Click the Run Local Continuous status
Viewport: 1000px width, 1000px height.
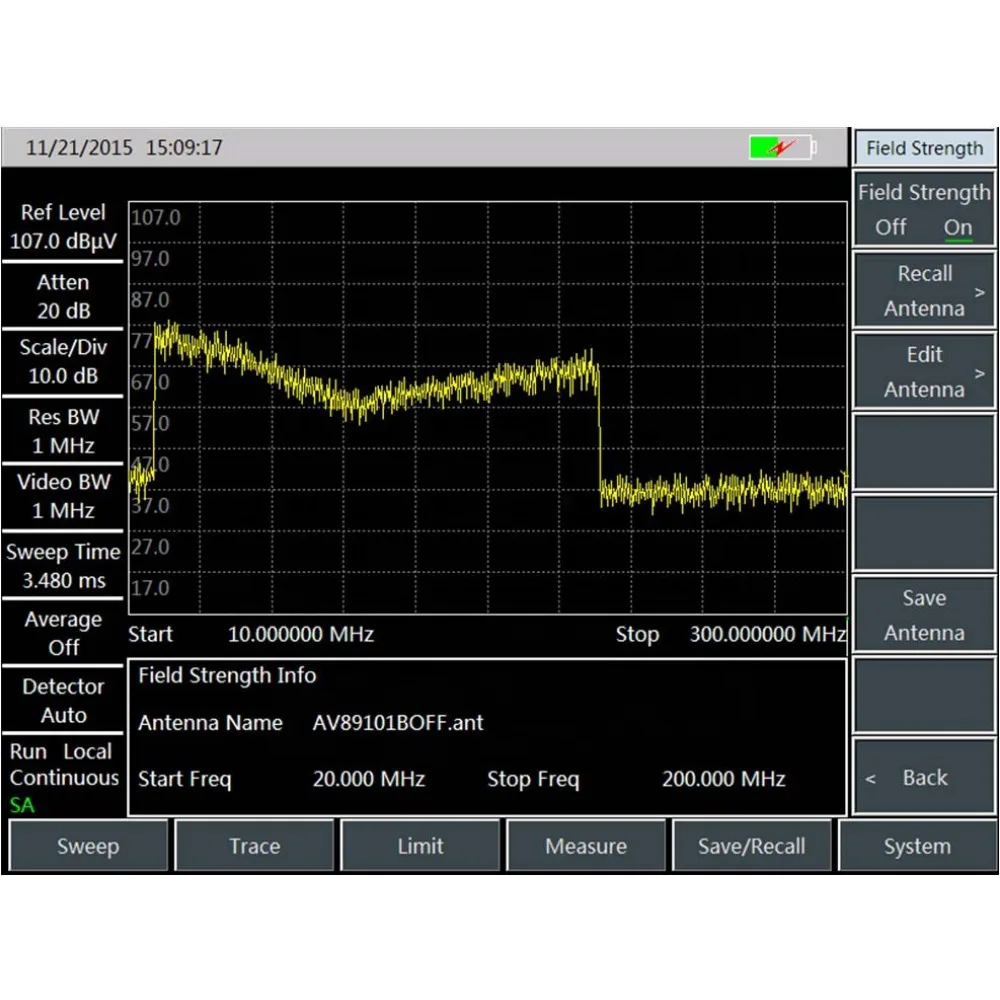[x=63, y=764]
